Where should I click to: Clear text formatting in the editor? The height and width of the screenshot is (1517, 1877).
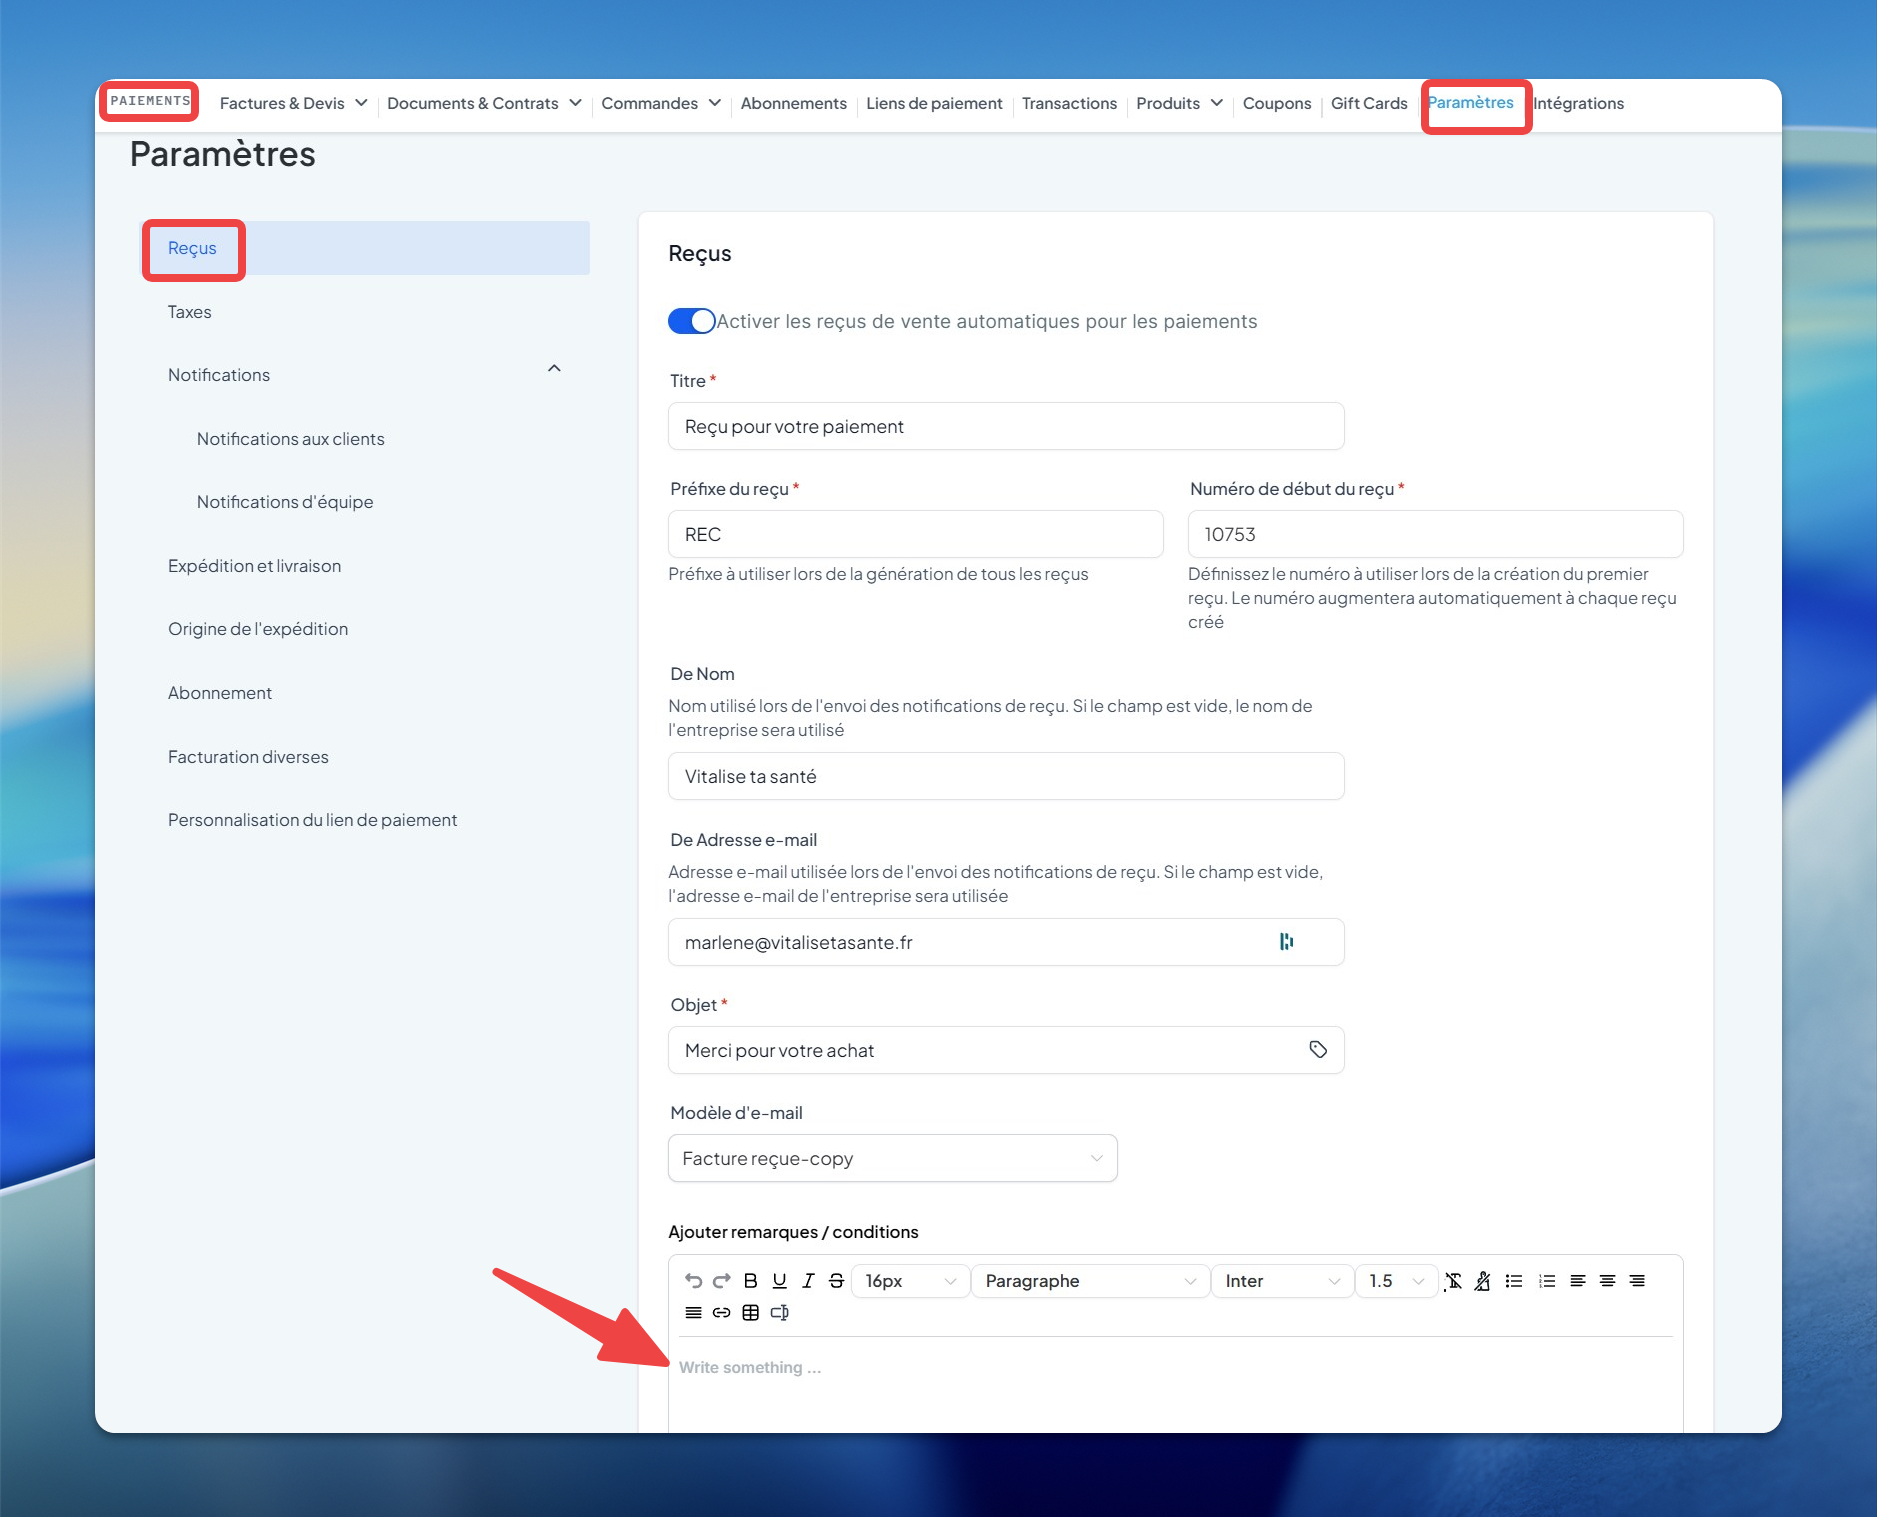click(1454, 1281)
